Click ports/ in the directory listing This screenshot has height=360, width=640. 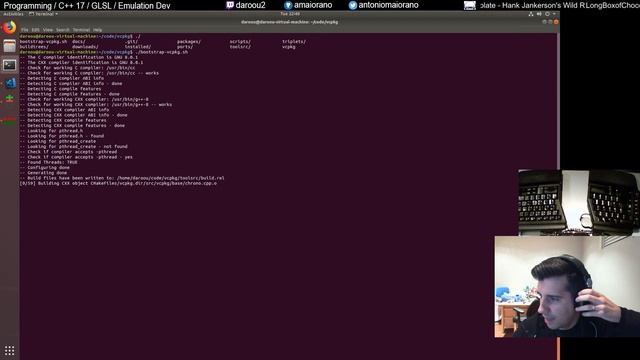coord(185,47)
